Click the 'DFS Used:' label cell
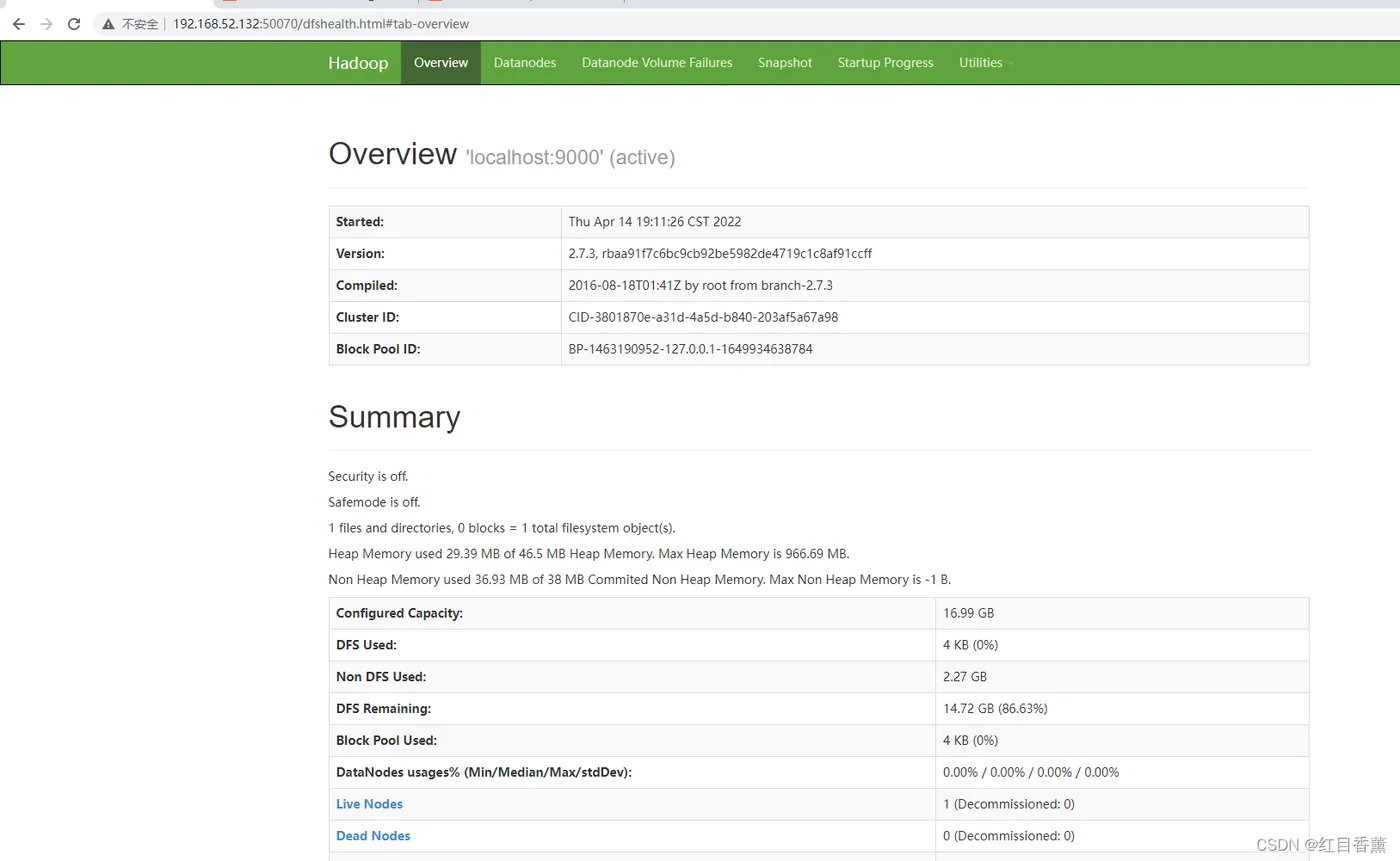The height and width of the screenshot is (861, 1400). point(632,645)
